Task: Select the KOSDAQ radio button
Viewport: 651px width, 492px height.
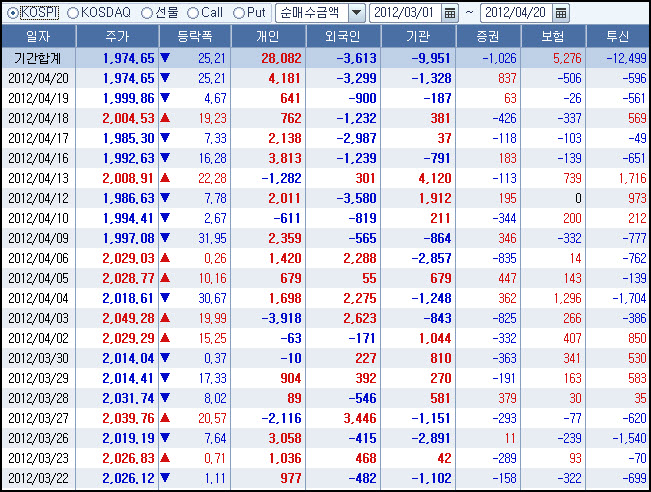Action: (73, 13)
